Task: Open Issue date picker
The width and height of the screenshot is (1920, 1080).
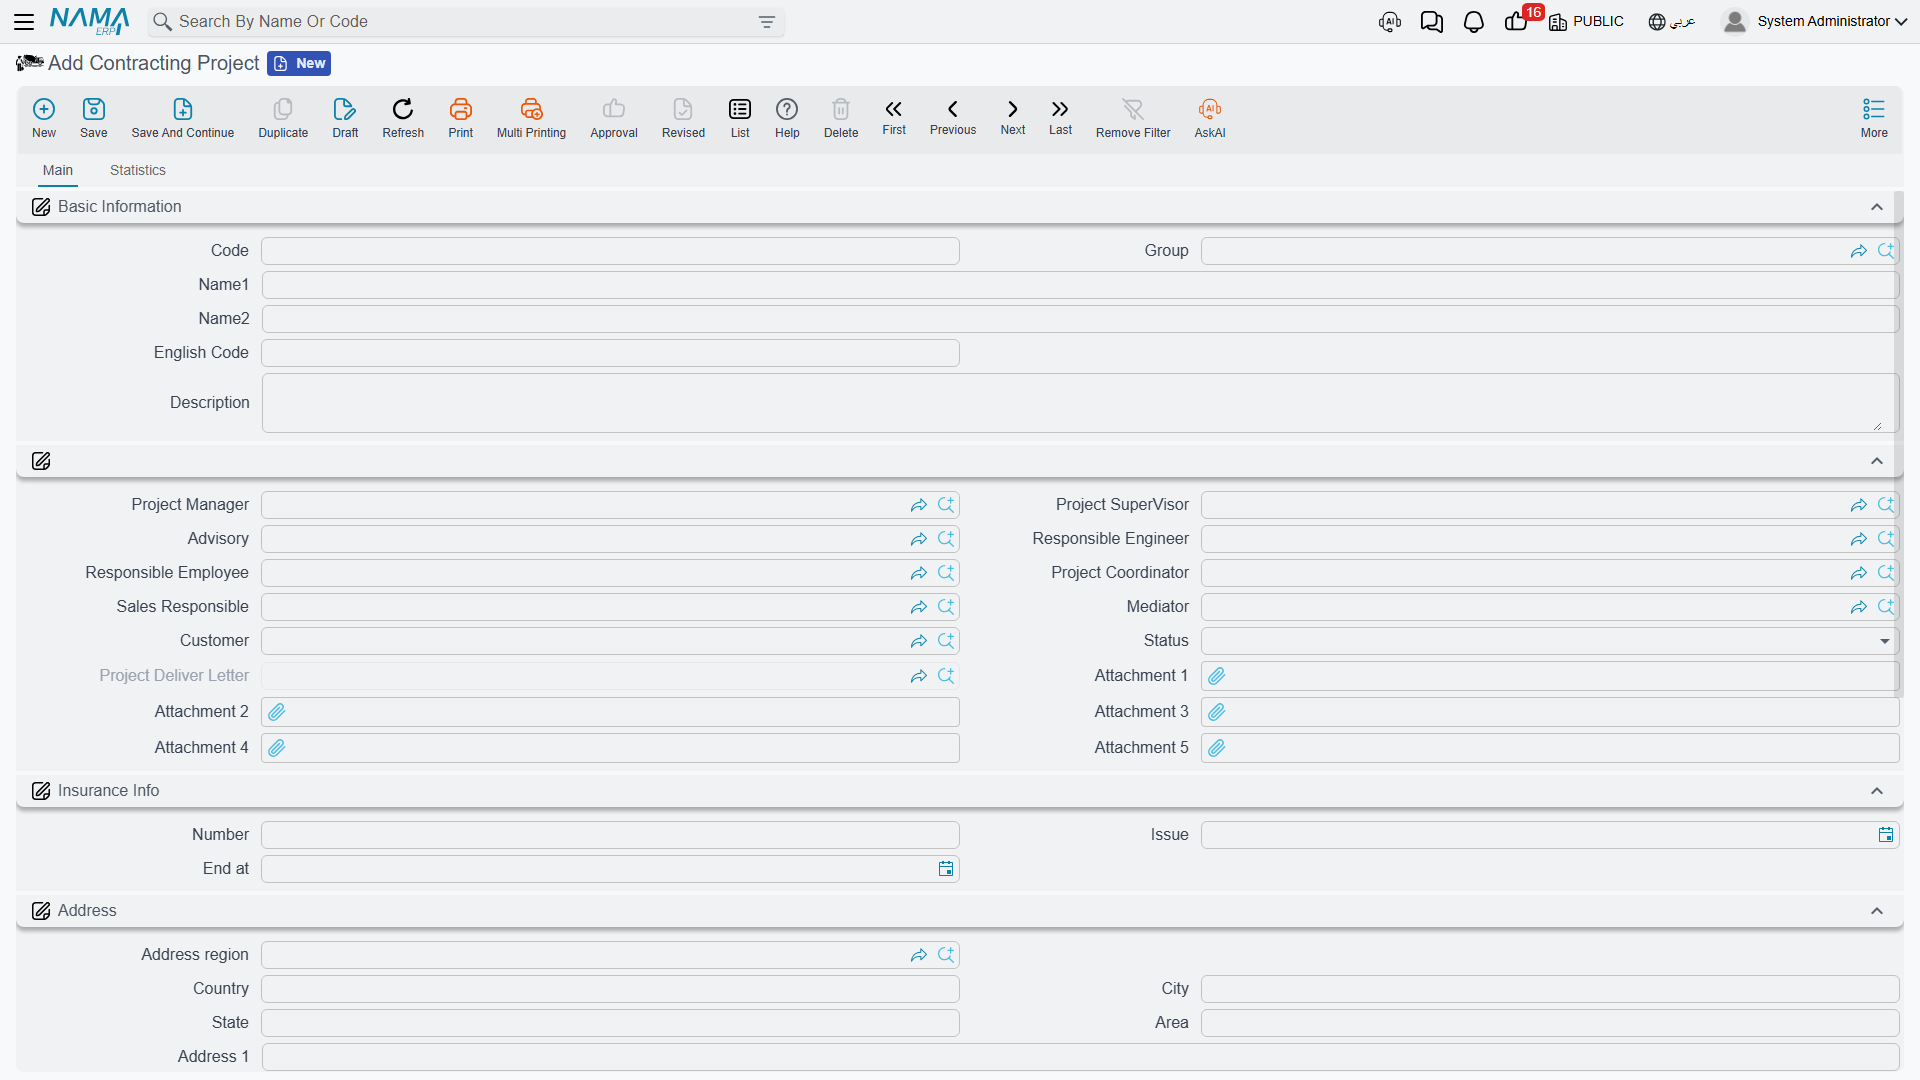Action: [1886, 835]
